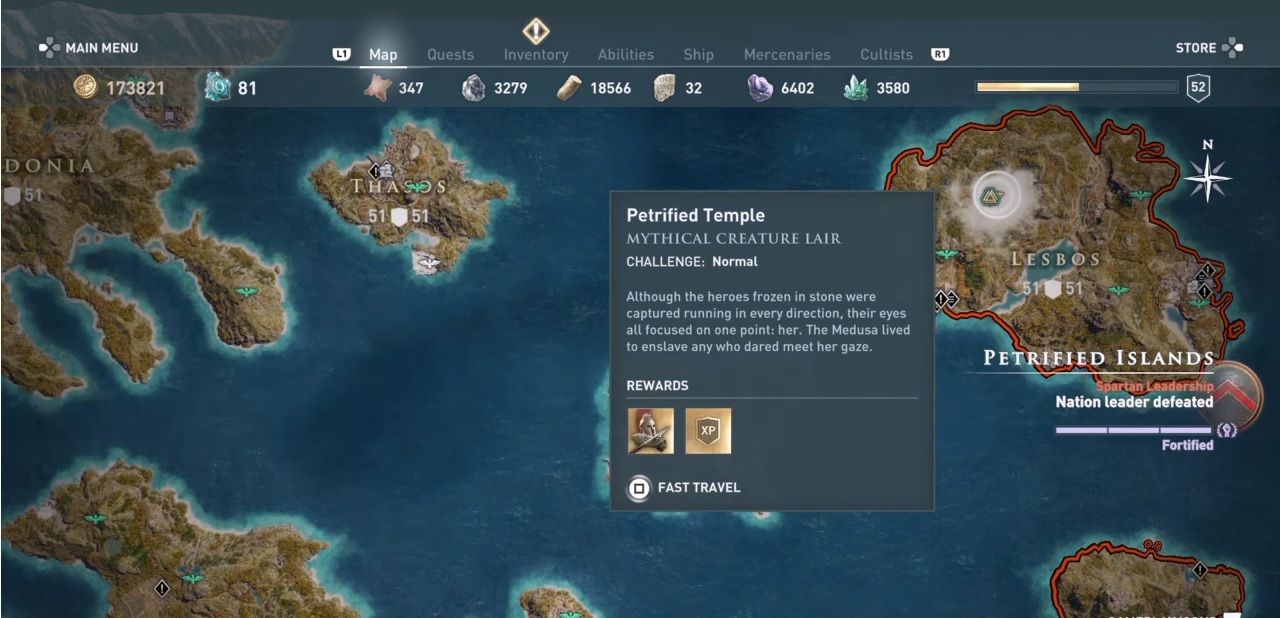Click the Petrified Islands nation power bar
The image size is (1280, 618).
(x=1134, y=430)
